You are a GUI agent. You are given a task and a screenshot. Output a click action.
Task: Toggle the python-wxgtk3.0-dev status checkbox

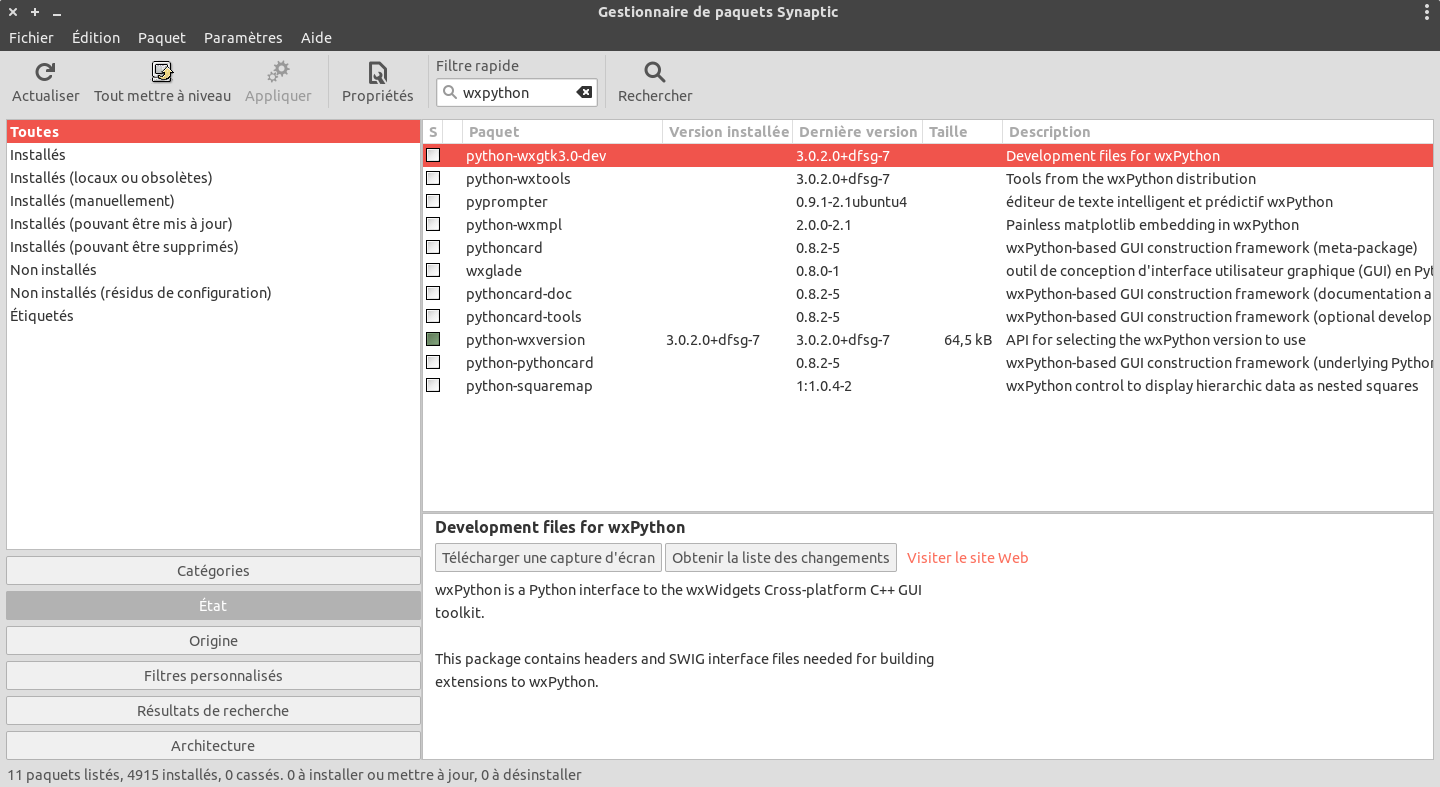click(x=433, y=155)
